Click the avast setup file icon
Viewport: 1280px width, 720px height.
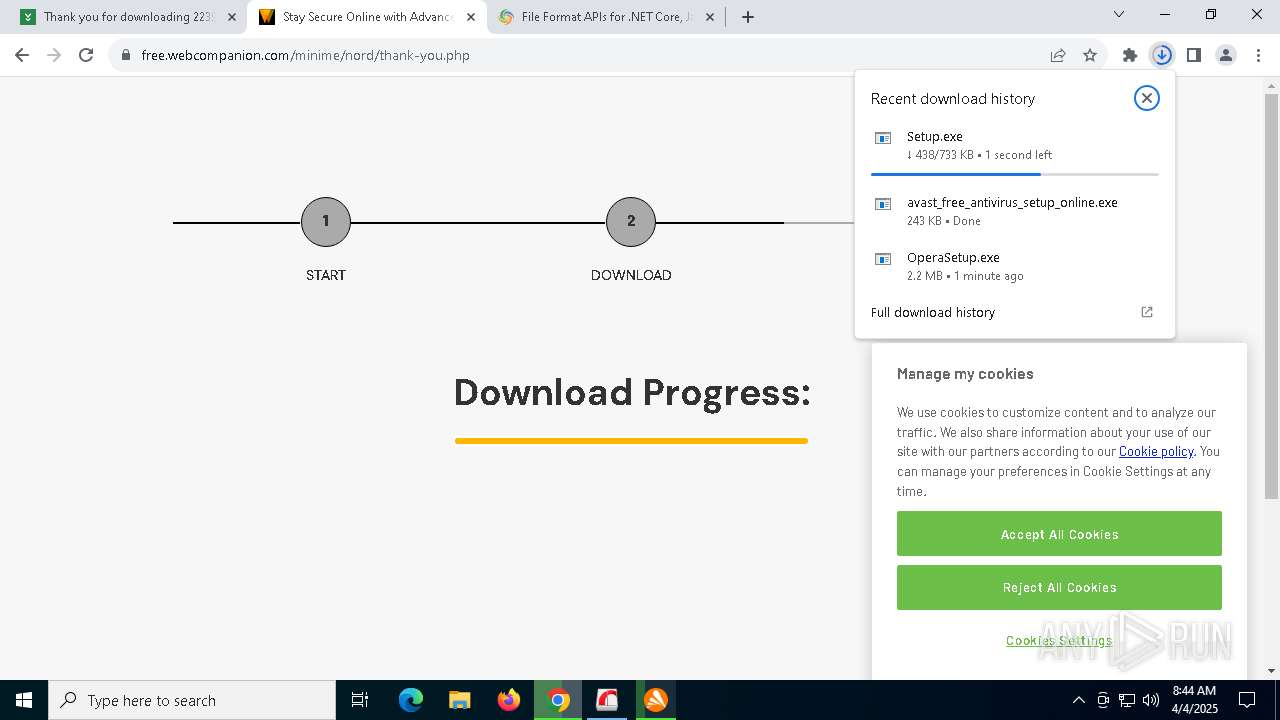pos(883,204)
